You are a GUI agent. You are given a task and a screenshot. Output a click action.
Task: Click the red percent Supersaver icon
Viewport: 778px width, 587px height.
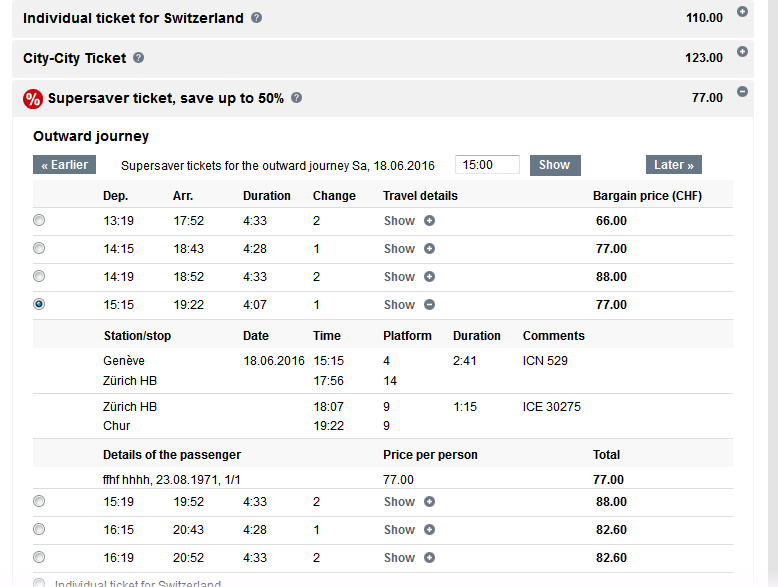tap(33, 98)
